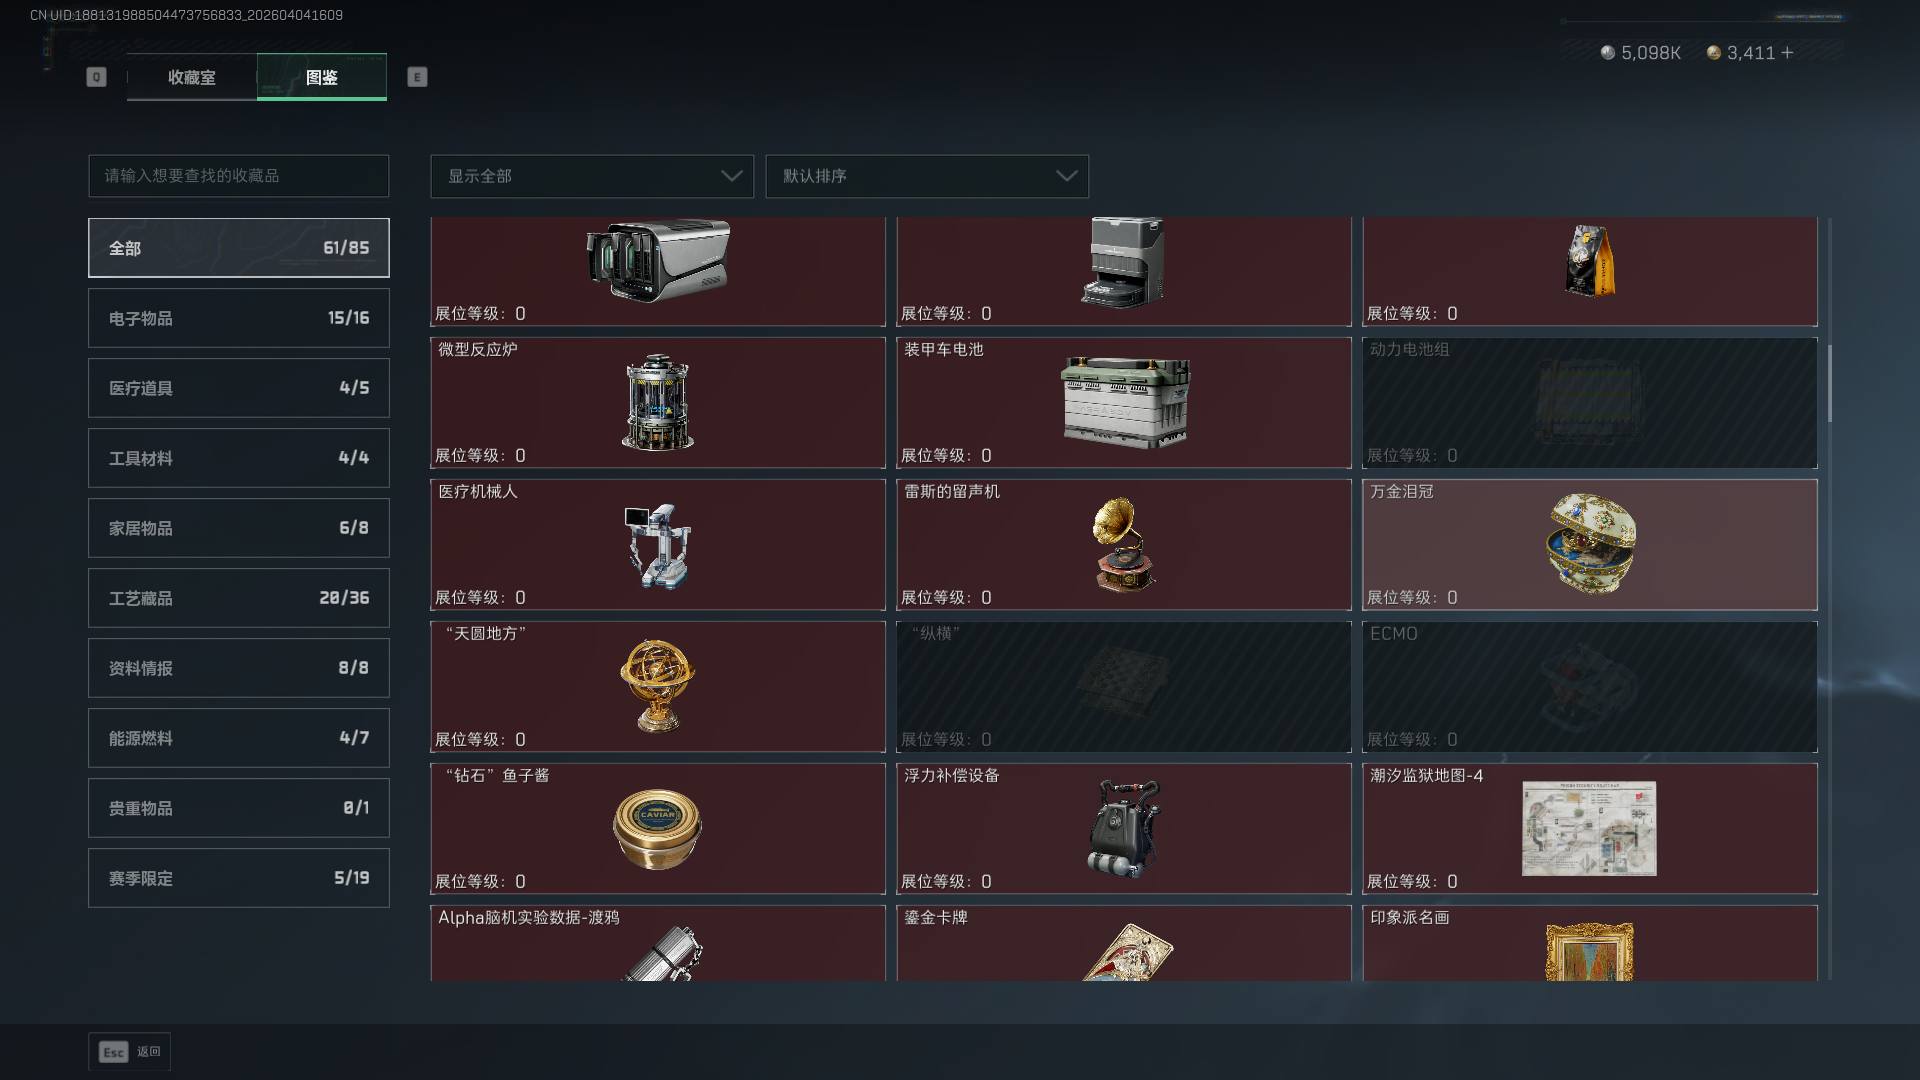This screenshot has height=1080, width=1920.
Task: Click the 微型反应炉 item icon
Action: click(657, 402)
